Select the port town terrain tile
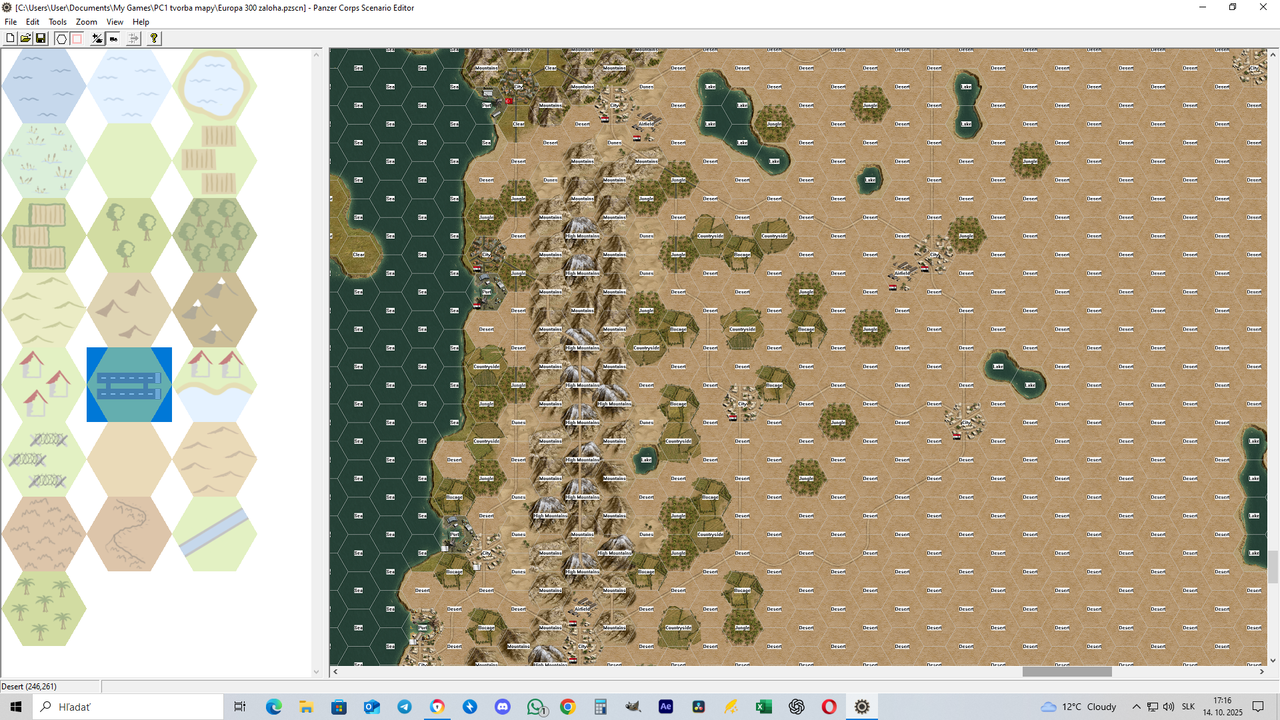The height and width of the screenshot is (720, 1280). click(215, 384)
